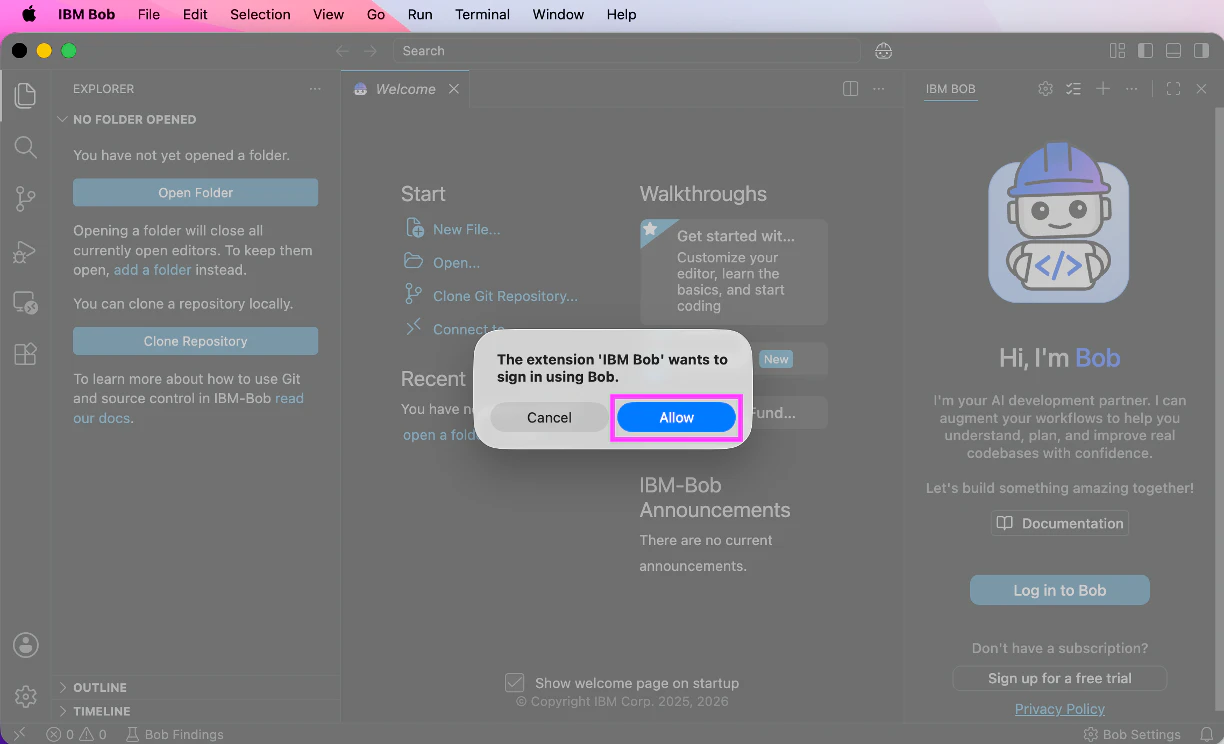The width and height of the screenshot is (1224, 744).
Task: Select the Welcome editor tab
Action: coord(405,89)
